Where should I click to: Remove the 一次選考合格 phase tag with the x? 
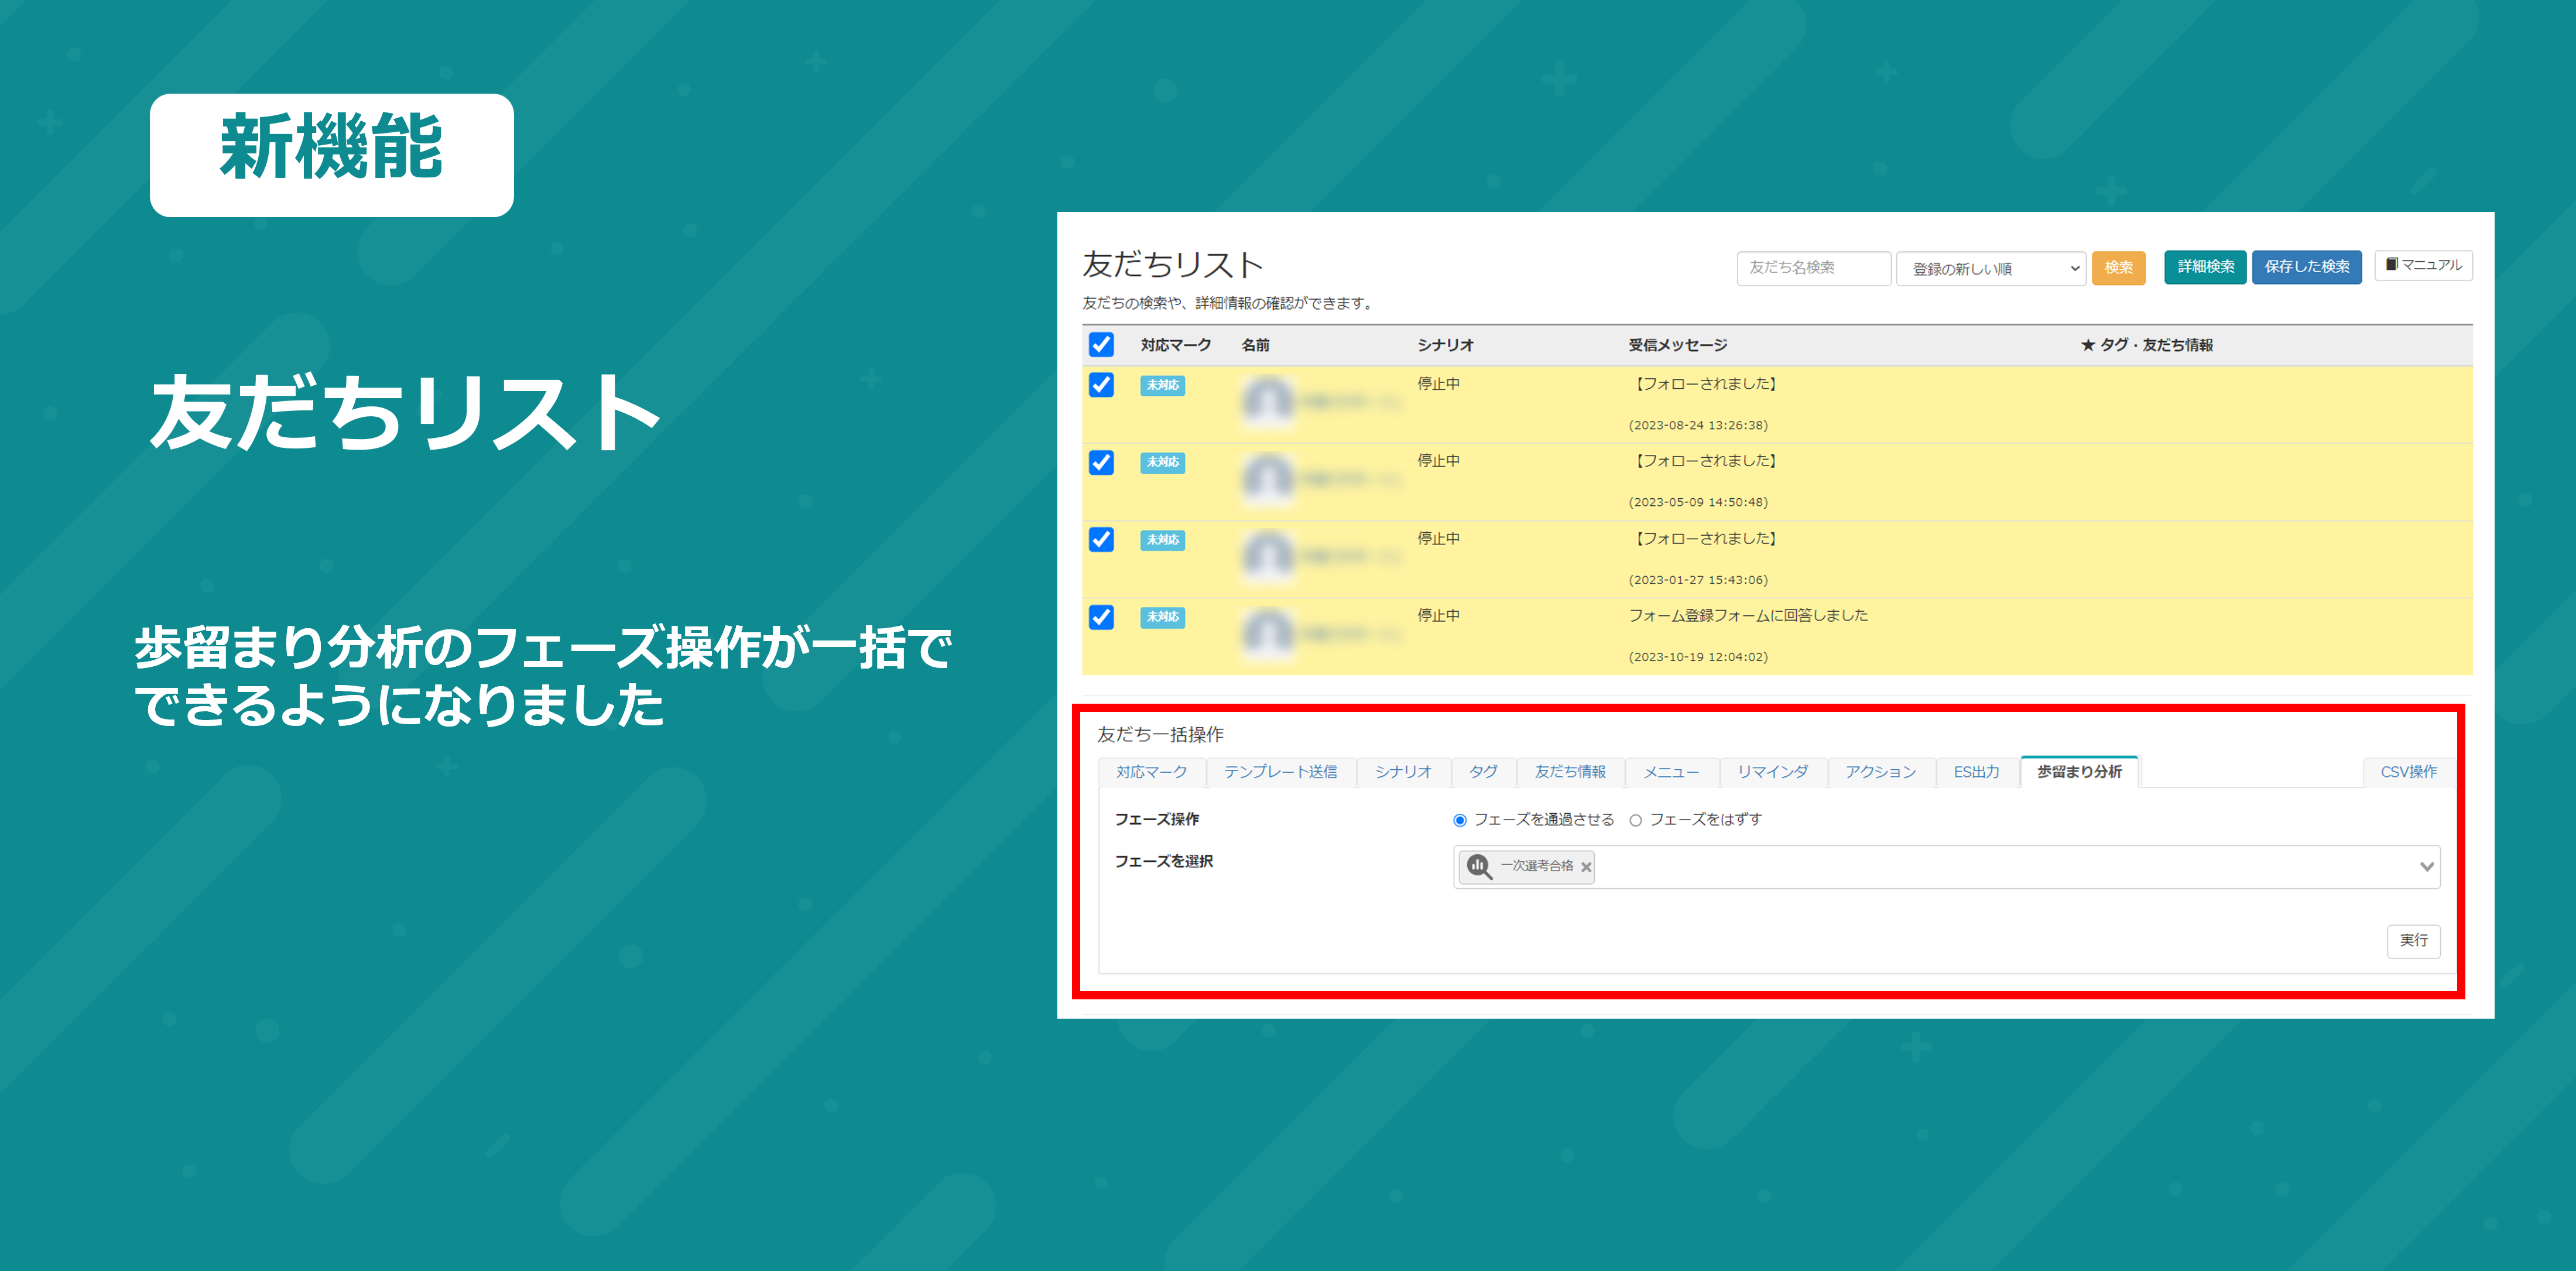(x=1586, y=867)
